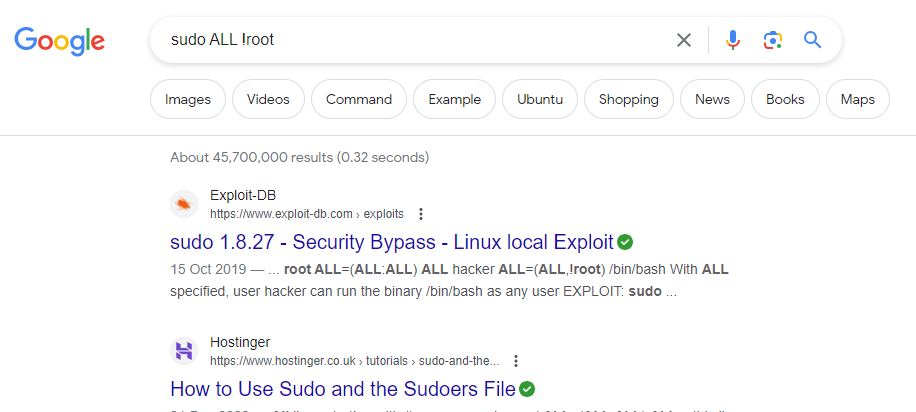
Task: Click the hostinger.co.uk URL breadcrumb
Action: 355,361
